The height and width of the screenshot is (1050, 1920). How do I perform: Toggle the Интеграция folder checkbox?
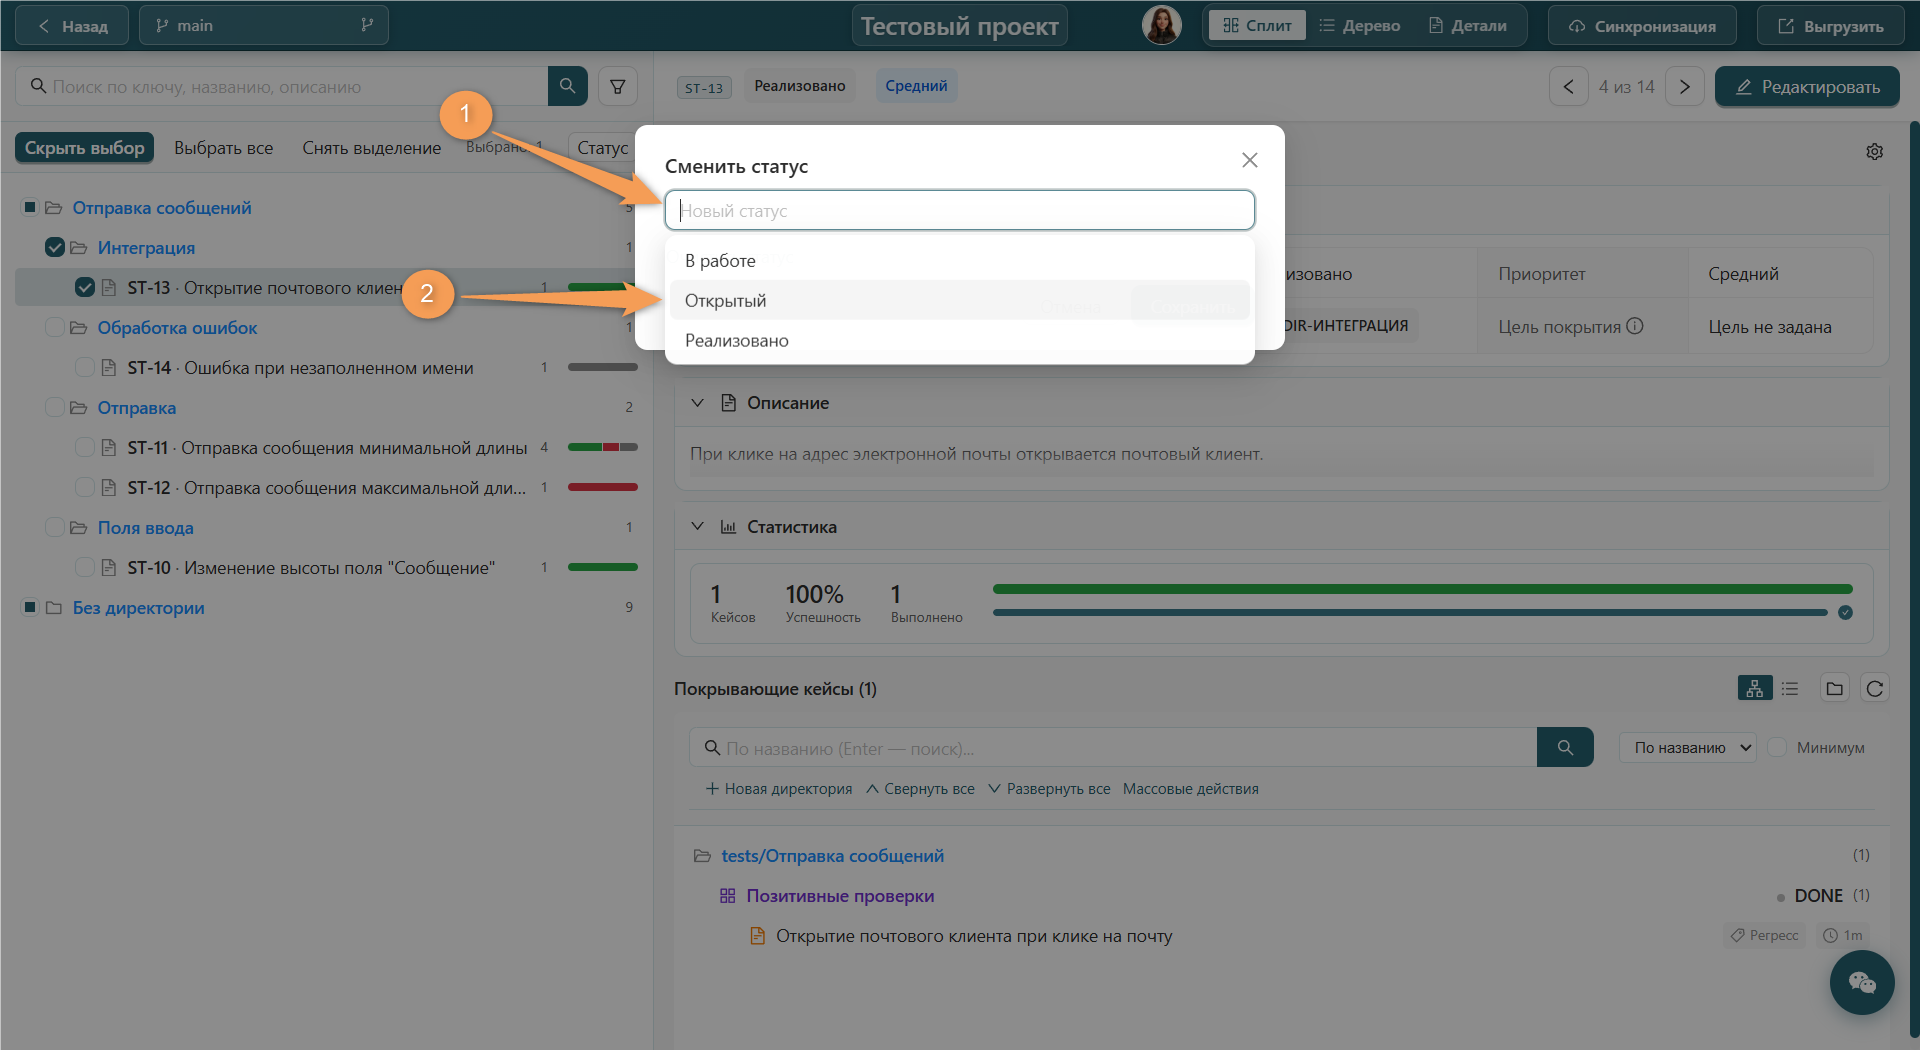(55, 248)
